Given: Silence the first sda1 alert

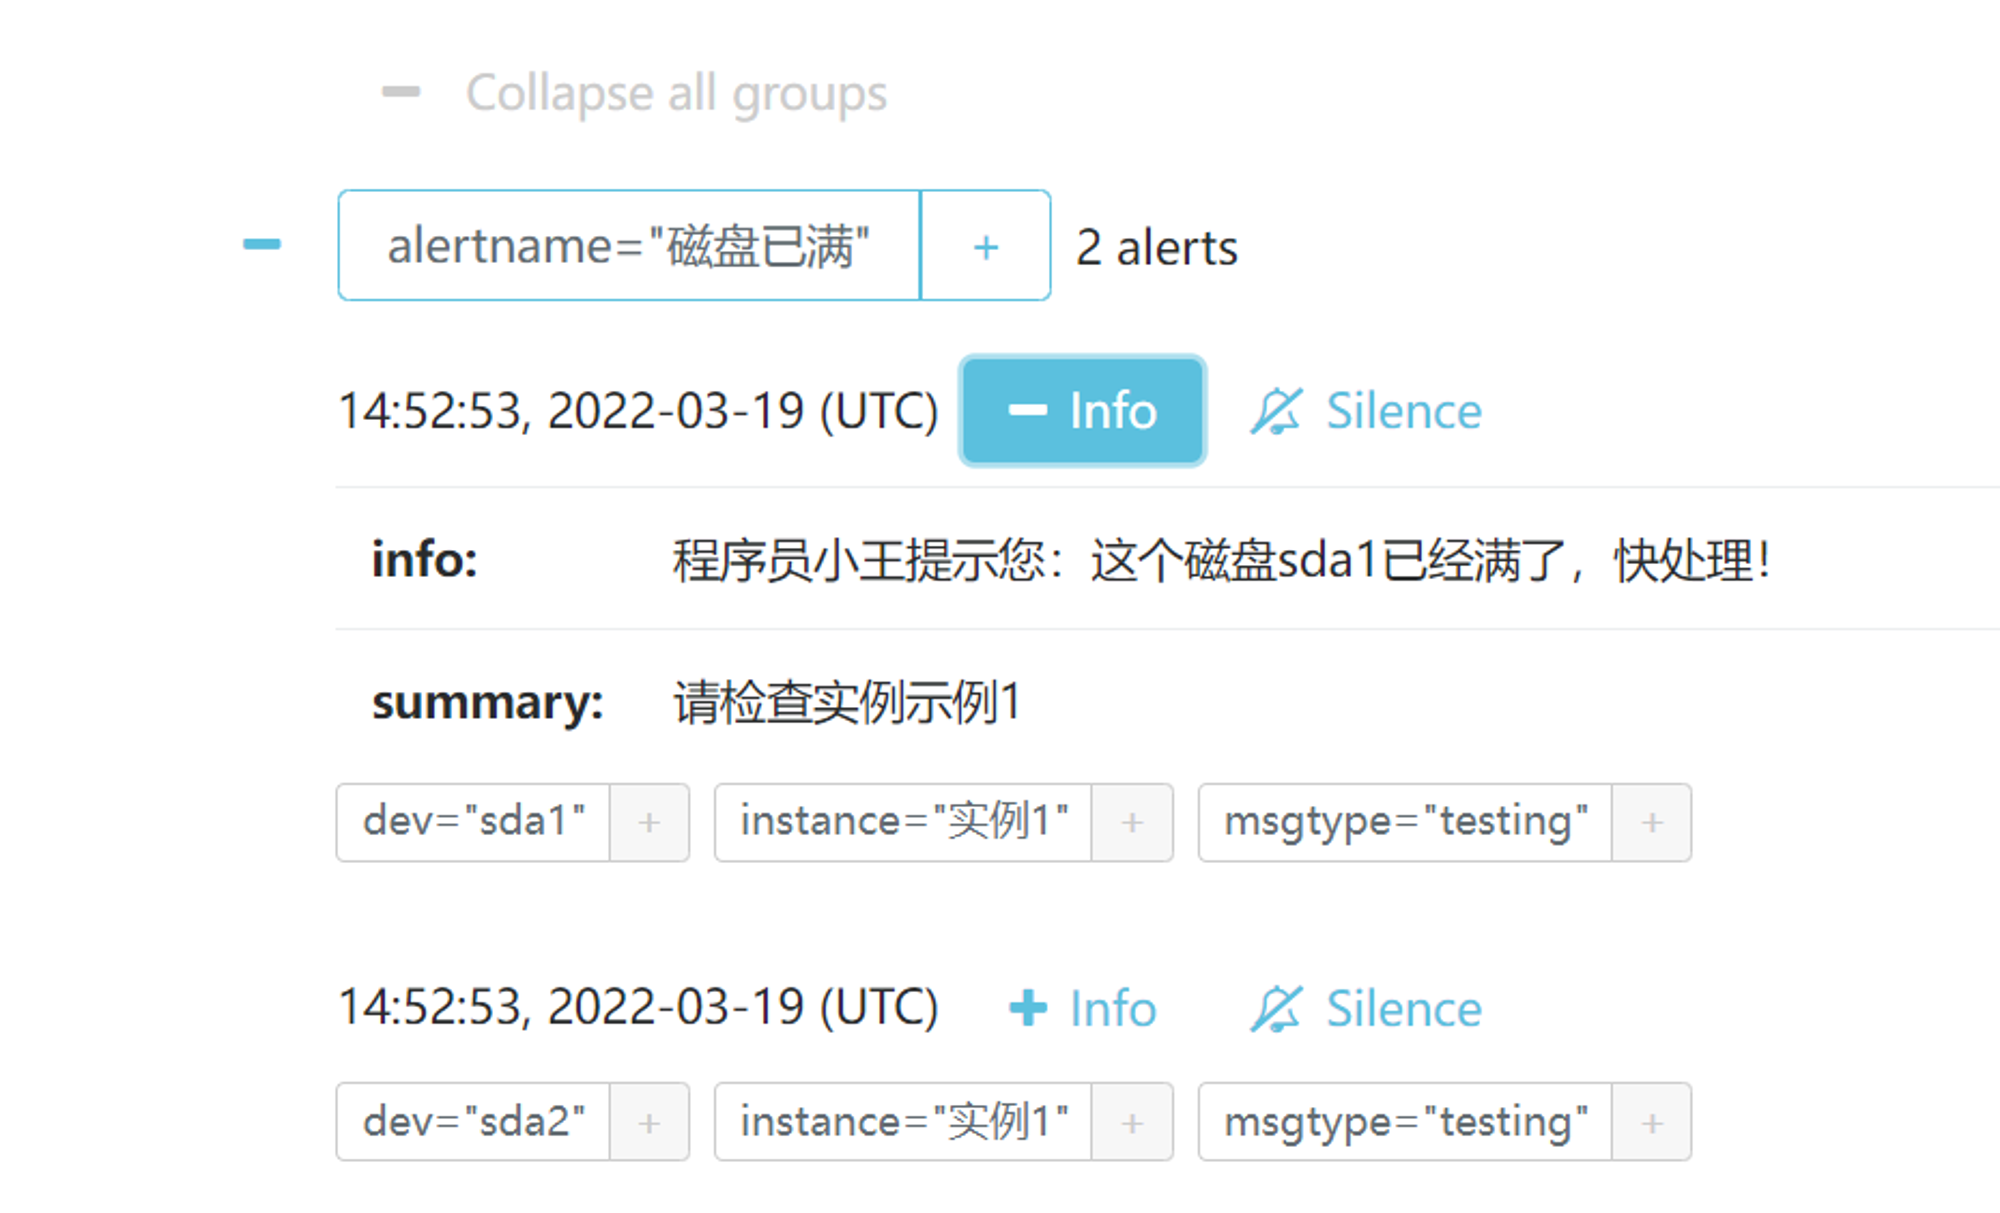Looking at the screenshot, I should (1365, 411).
